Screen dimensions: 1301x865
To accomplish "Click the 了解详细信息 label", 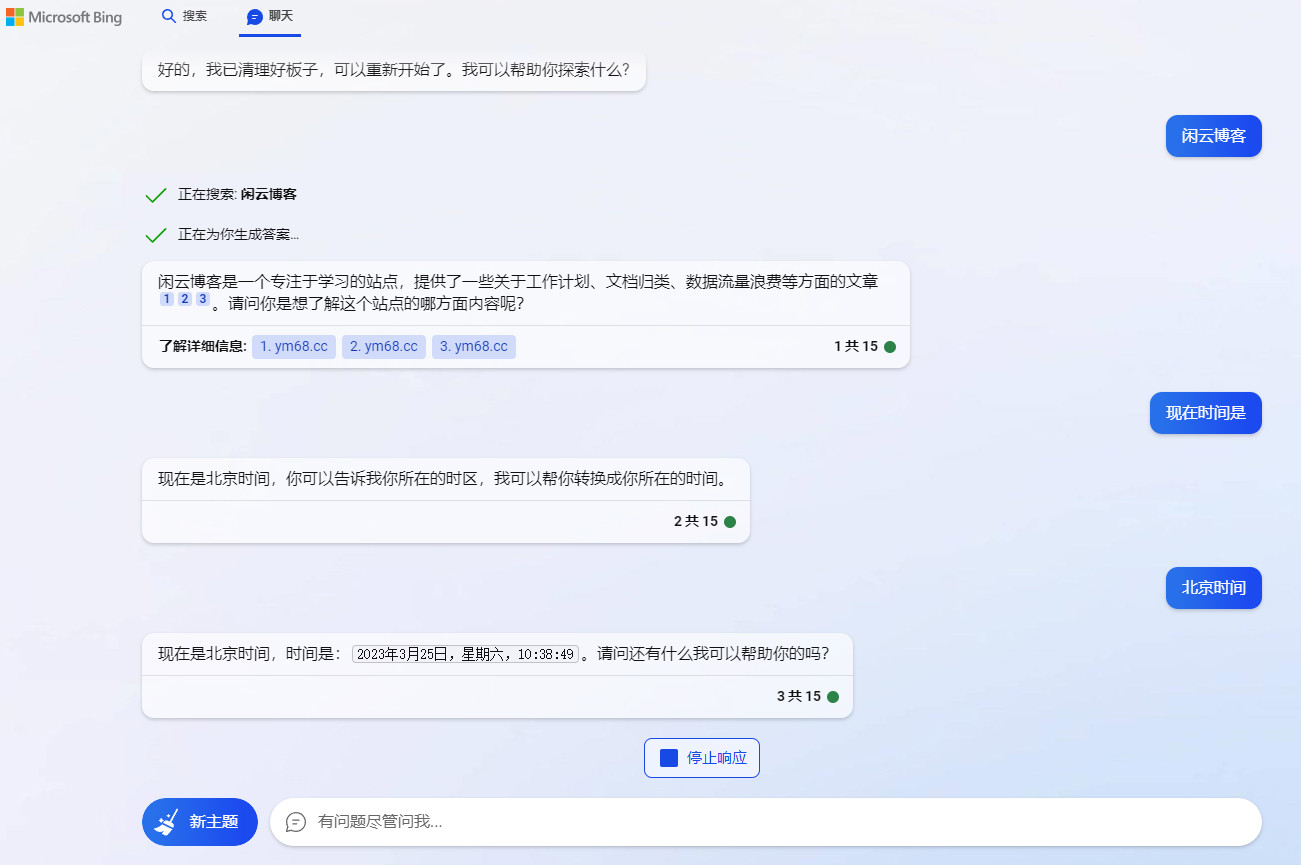I will (202, 347).
